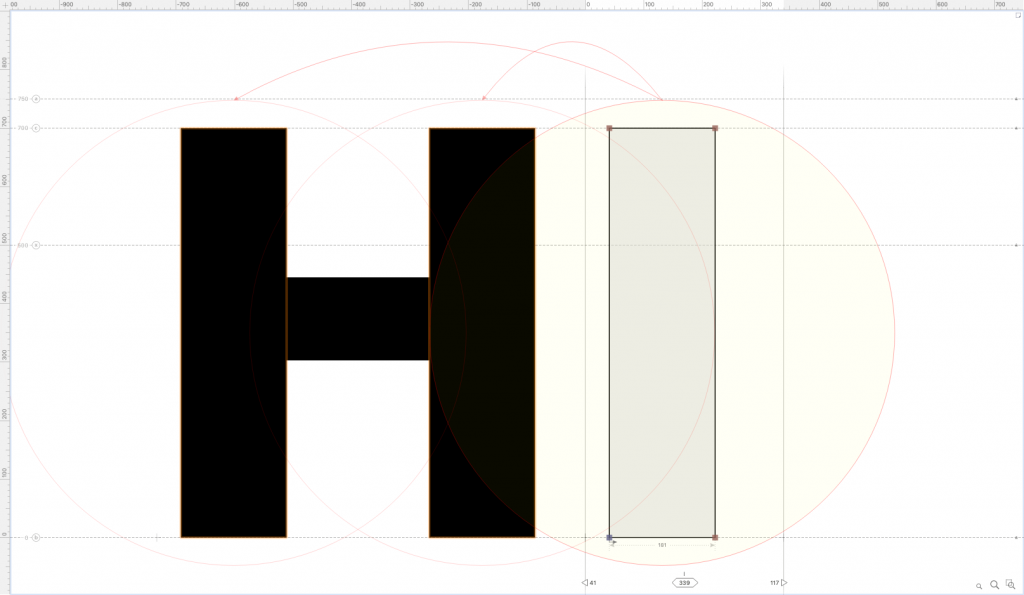Select the blue start node at bottom-left of I
The width and height of the screenshot is (1024, 595).
click(x=609, y=538)
